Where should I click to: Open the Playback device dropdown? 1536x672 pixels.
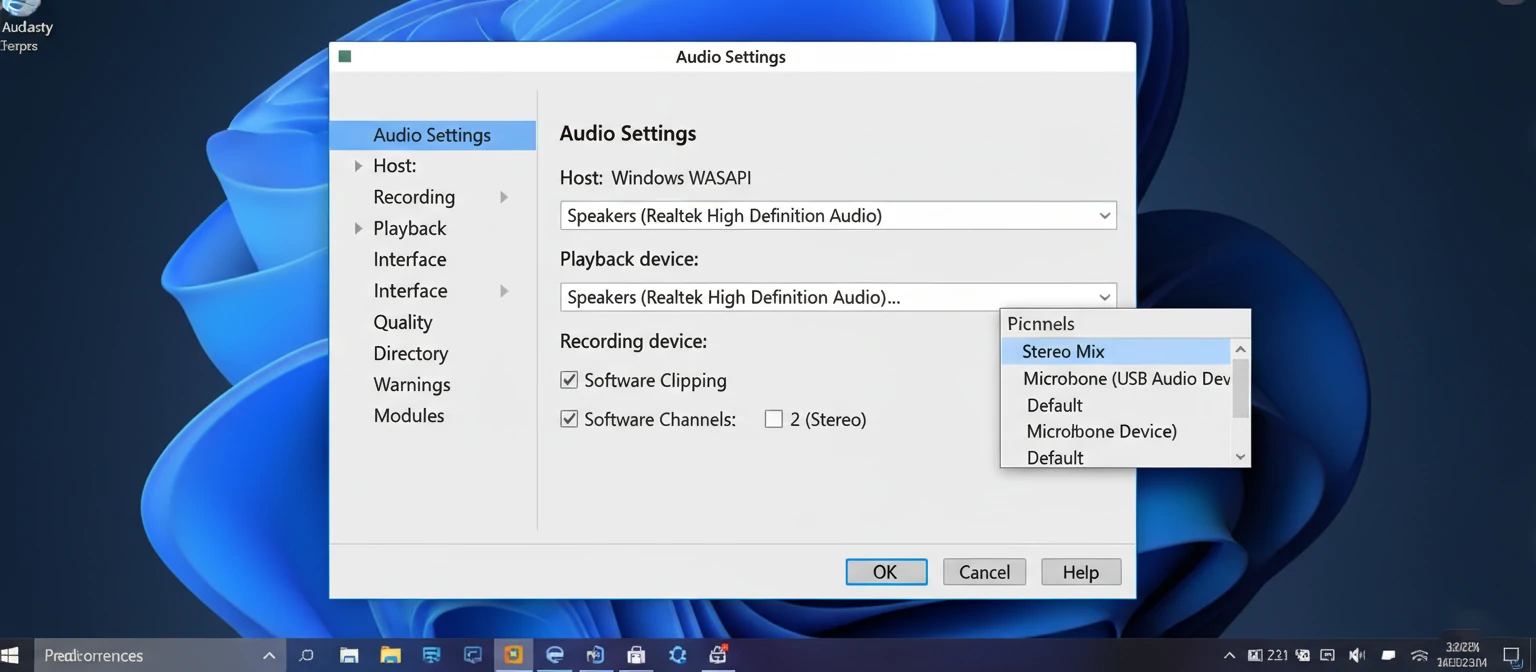pos(1104,297)
